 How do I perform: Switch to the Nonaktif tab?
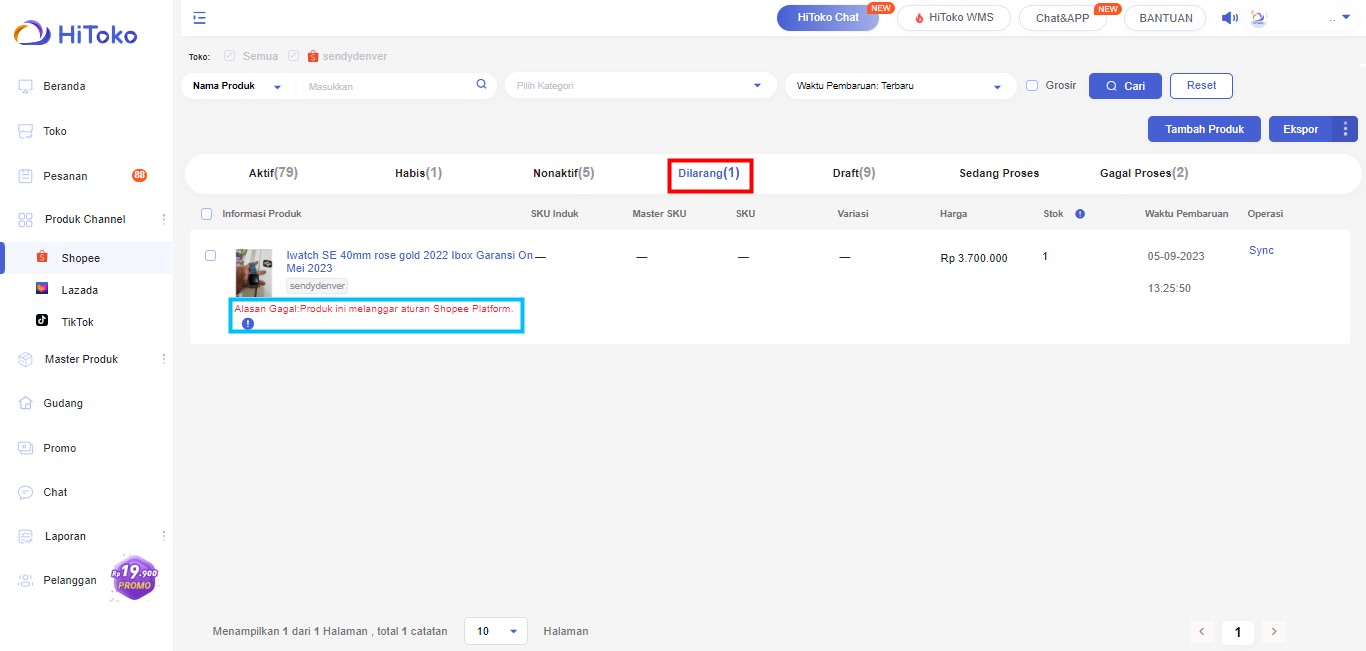tap(563, 173)
